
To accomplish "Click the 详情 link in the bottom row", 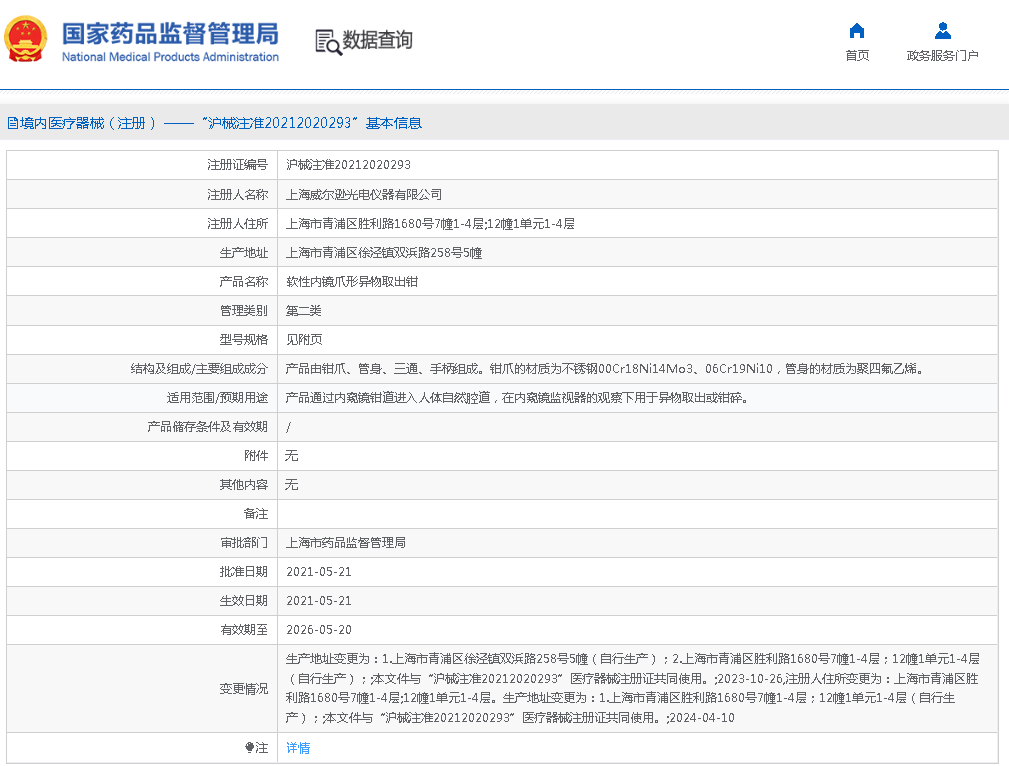I will pyautogui.click(x=298, y=748).
